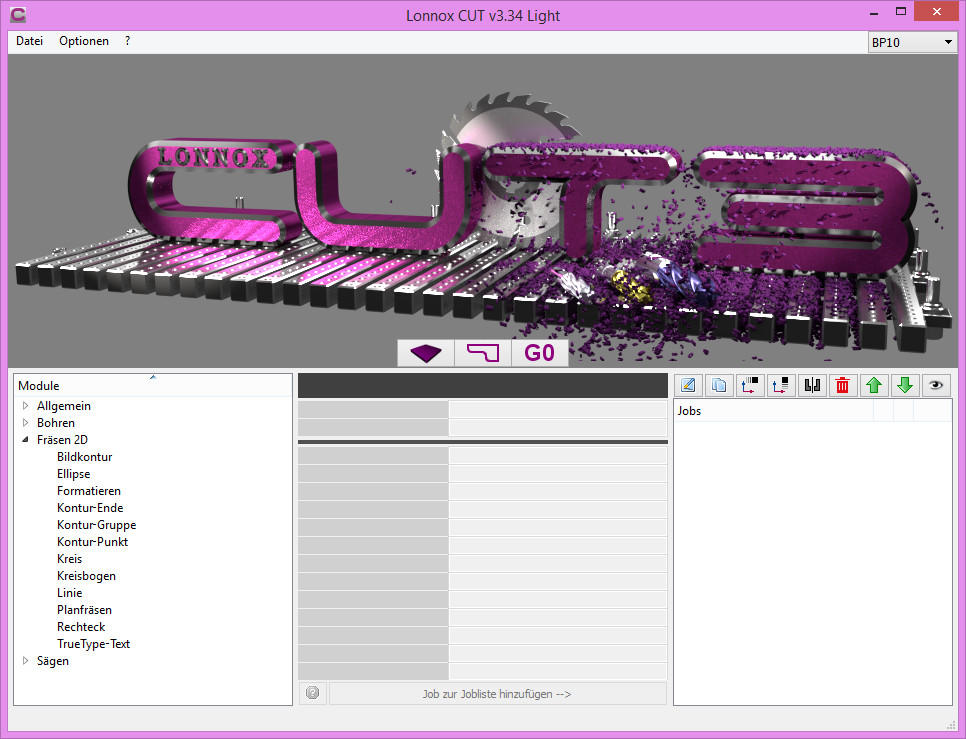The image size is (966, 739).
Task: Click the Lonnox C logo in the title bar
Action: (x=18, y=15)
